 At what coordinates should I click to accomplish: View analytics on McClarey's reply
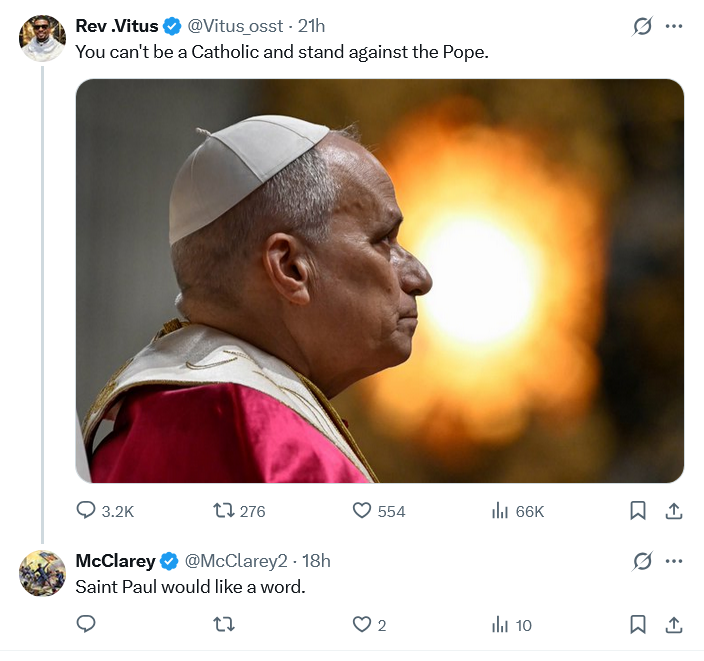click(x=501, y=625)
